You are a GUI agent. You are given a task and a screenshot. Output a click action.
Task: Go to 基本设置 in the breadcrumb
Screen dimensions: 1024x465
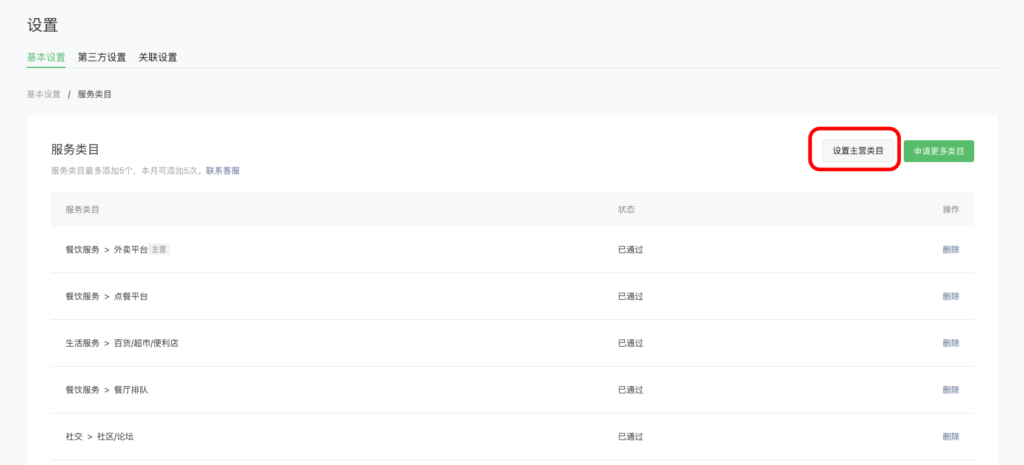45,94
